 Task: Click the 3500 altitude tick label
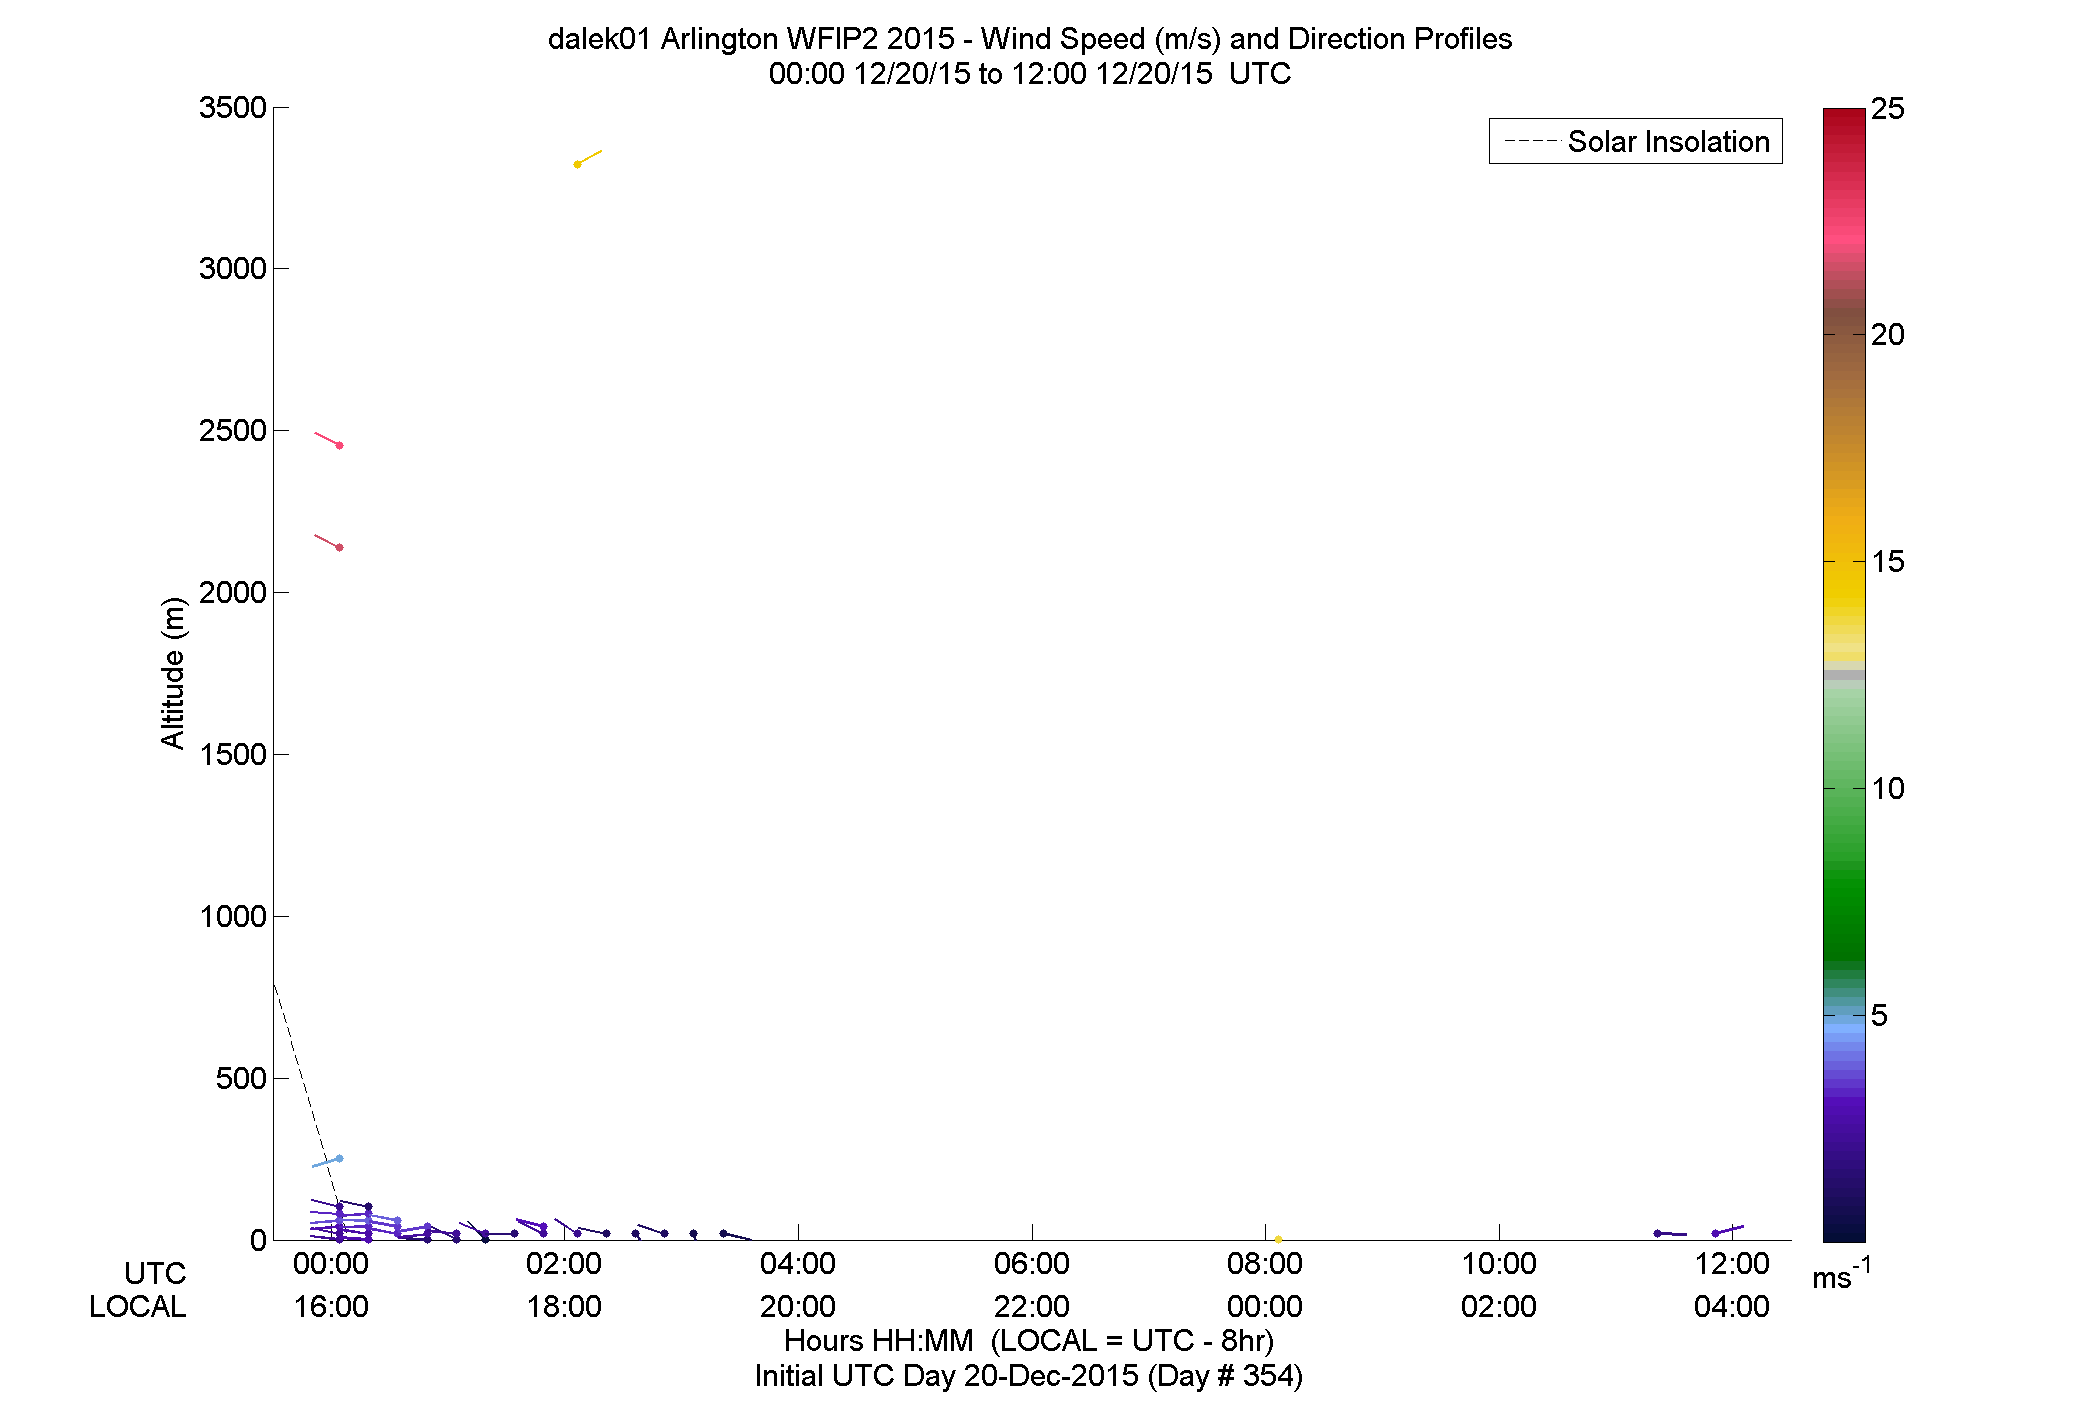pos(232,107)
